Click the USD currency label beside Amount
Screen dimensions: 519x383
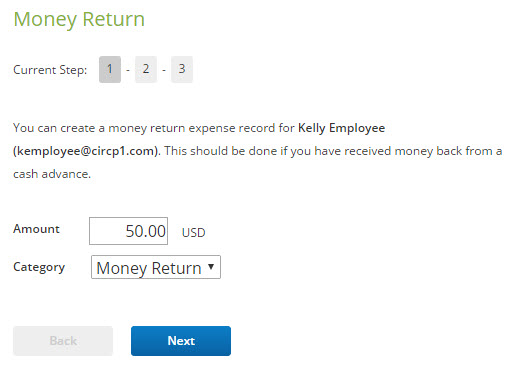click(193, 233)
